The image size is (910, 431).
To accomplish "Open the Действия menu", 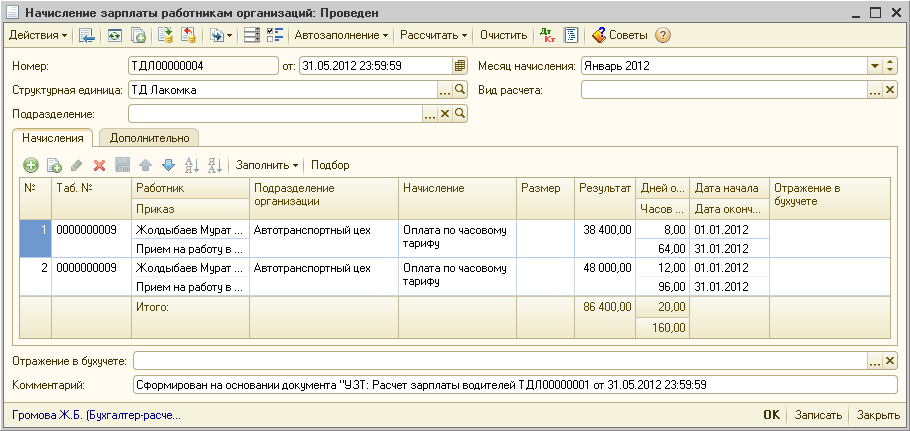I will pyautogui.click(x=38, y=35).
